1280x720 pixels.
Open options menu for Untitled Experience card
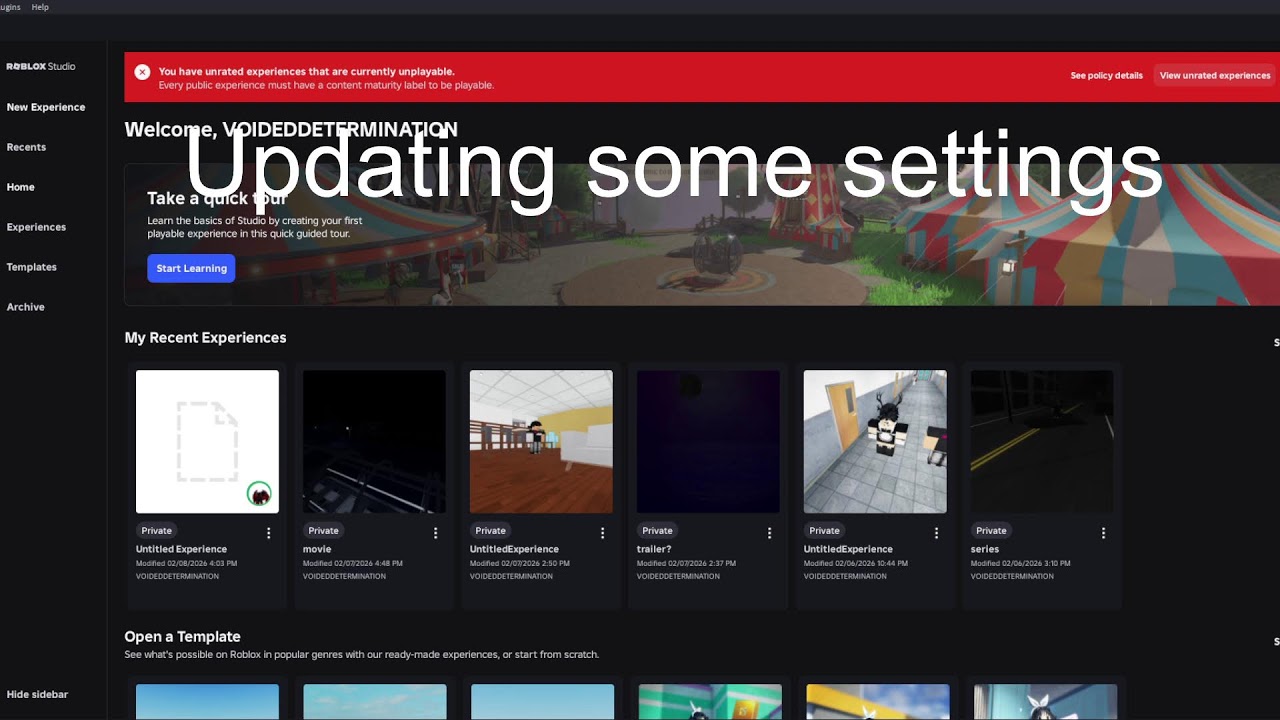[x=268, y=533]
